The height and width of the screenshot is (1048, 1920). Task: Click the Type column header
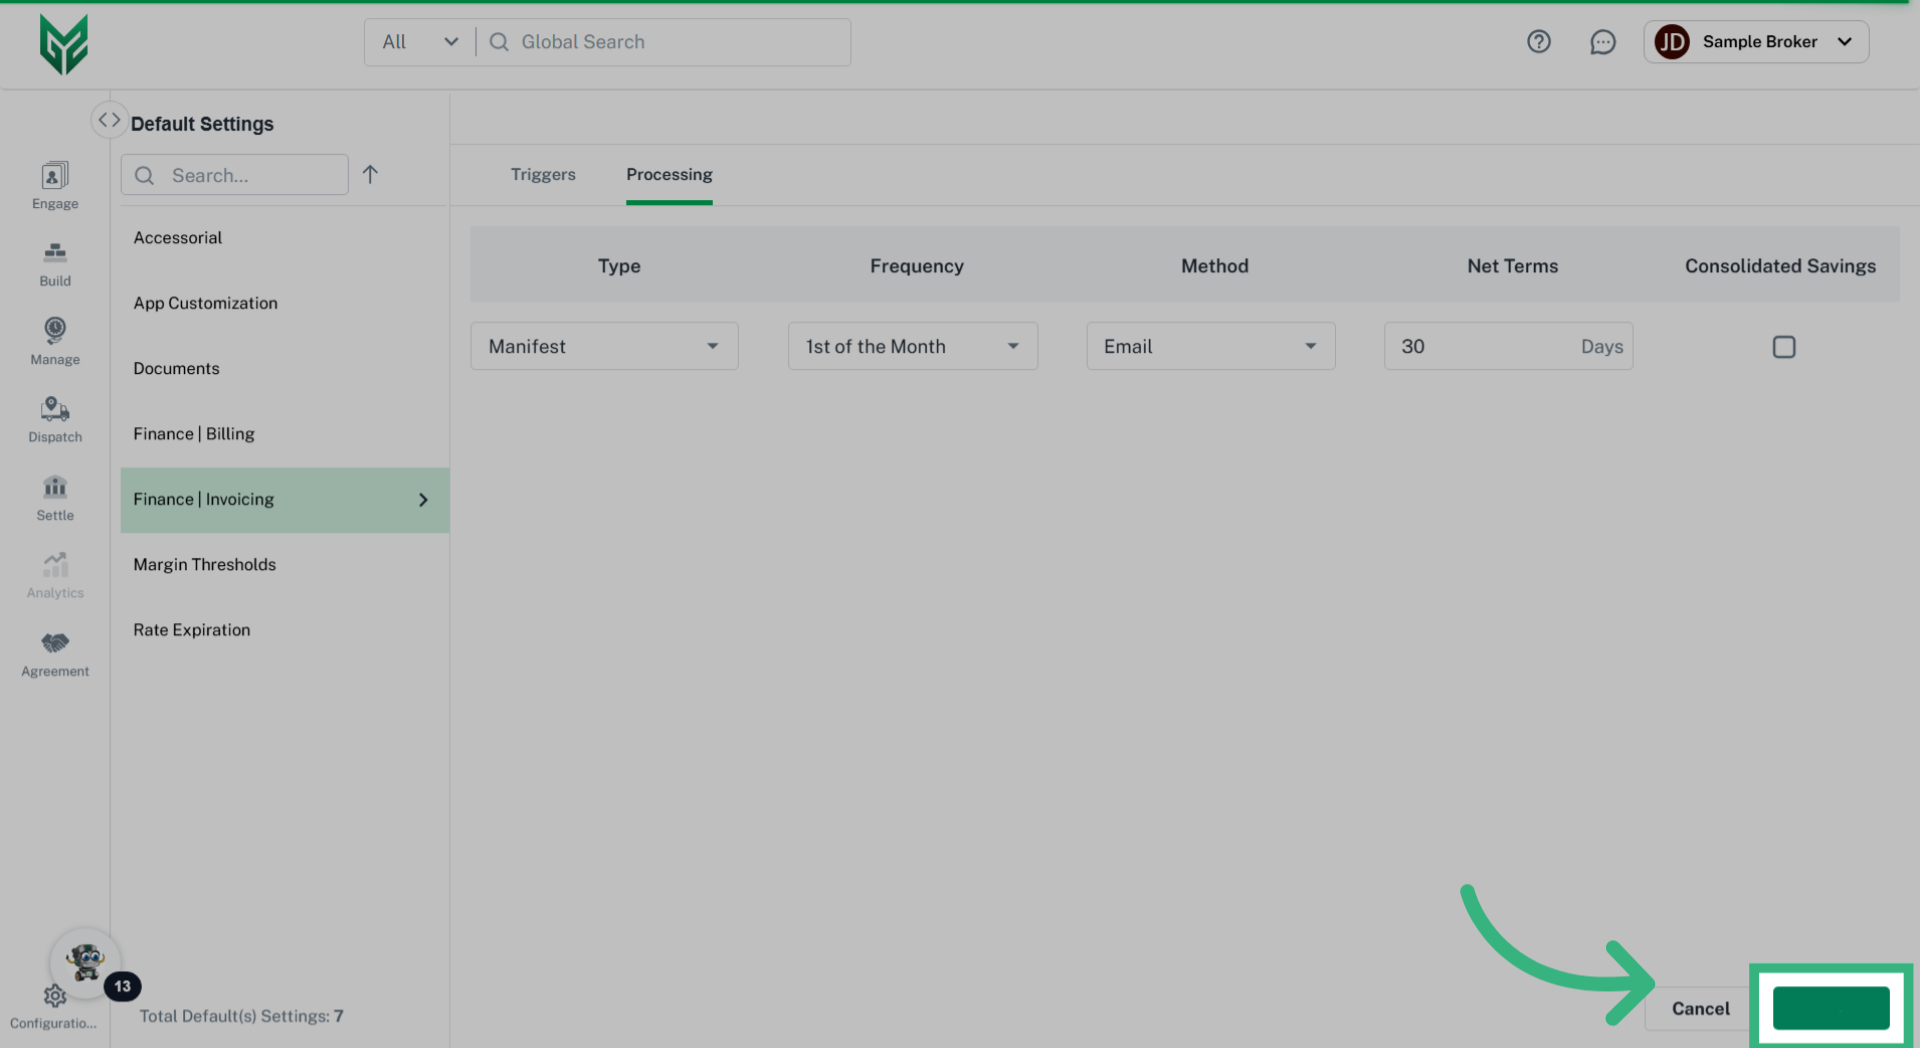(x=619, y=266)
